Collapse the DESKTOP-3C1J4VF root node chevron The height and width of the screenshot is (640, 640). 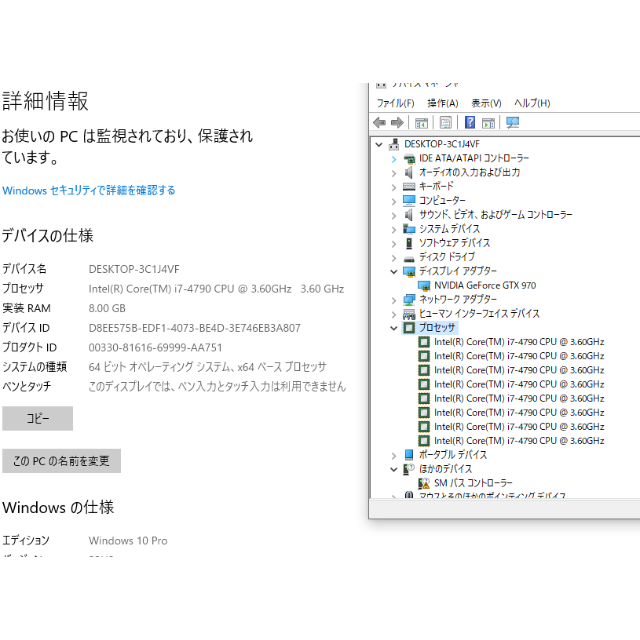click(379, 144)
